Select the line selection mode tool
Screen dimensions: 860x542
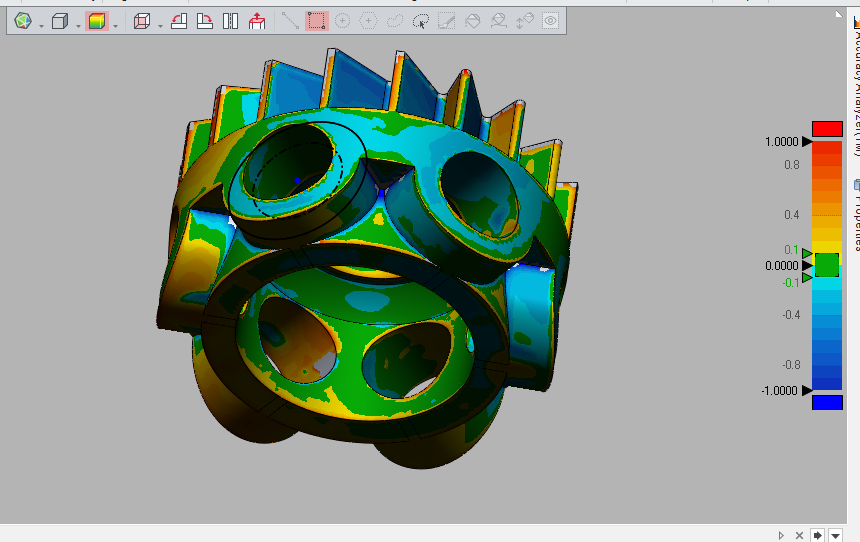[x=290, y=21]
